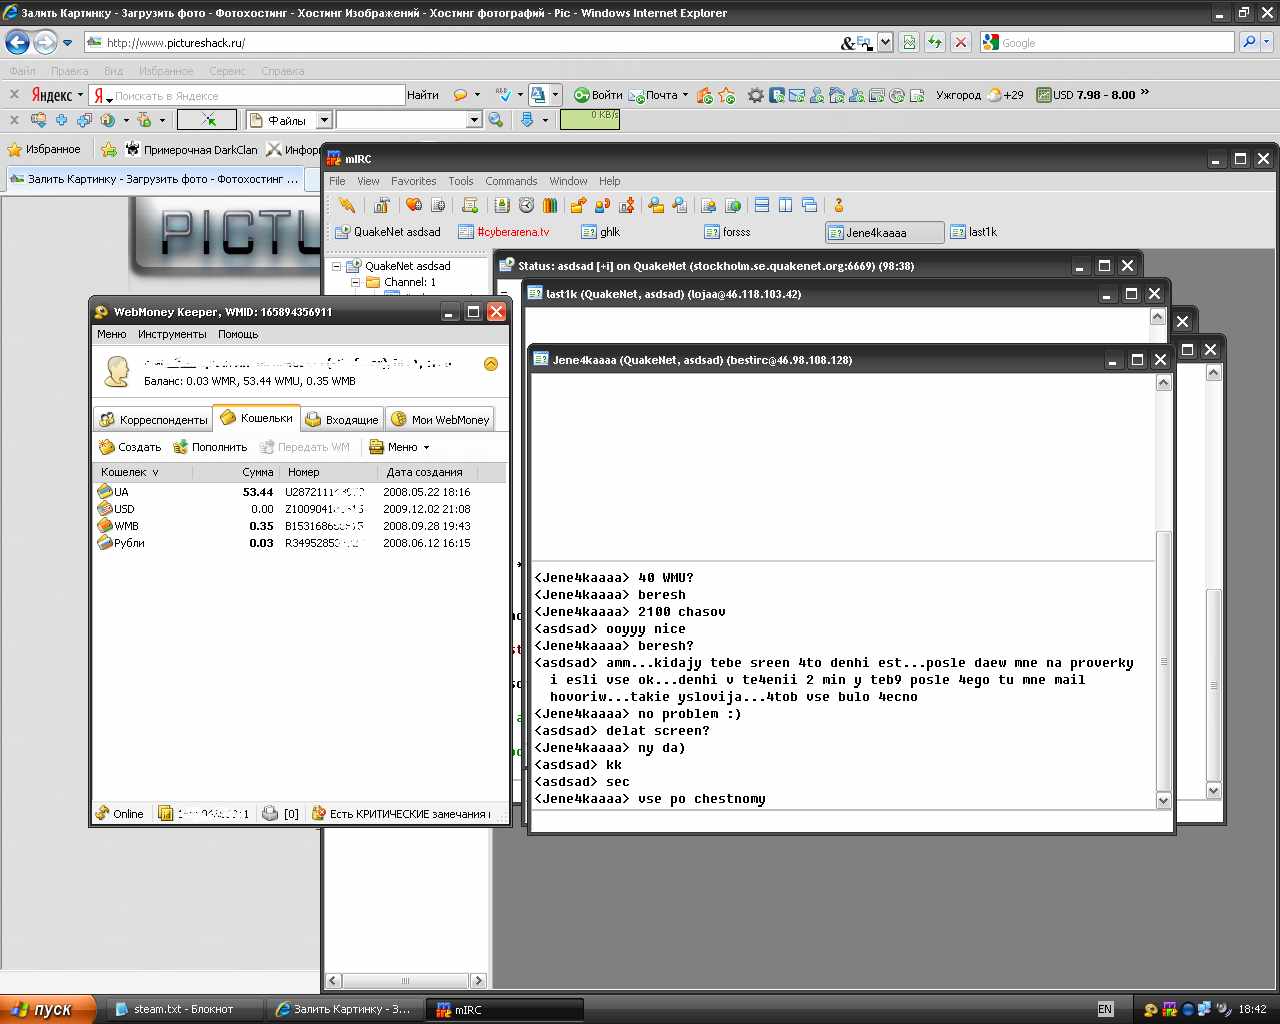Click the mIRC Connect lightning icon
The width and height of the screenshot is (1280, 1024).
347,205
